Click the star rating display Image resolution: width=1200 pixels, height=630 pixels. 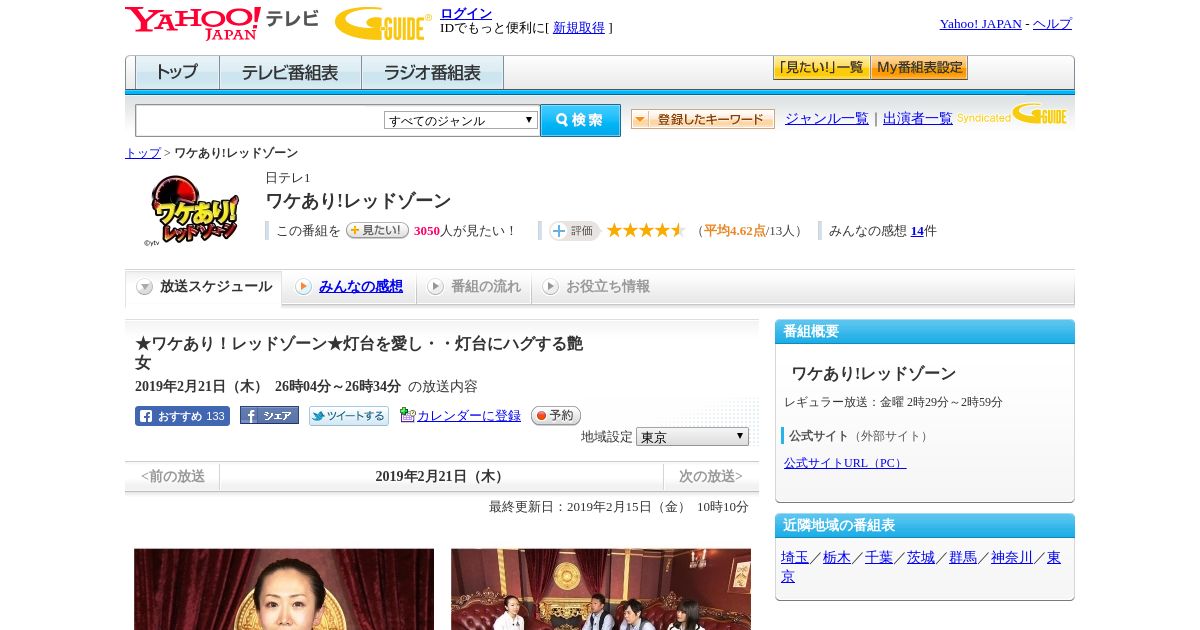point(646,230)
